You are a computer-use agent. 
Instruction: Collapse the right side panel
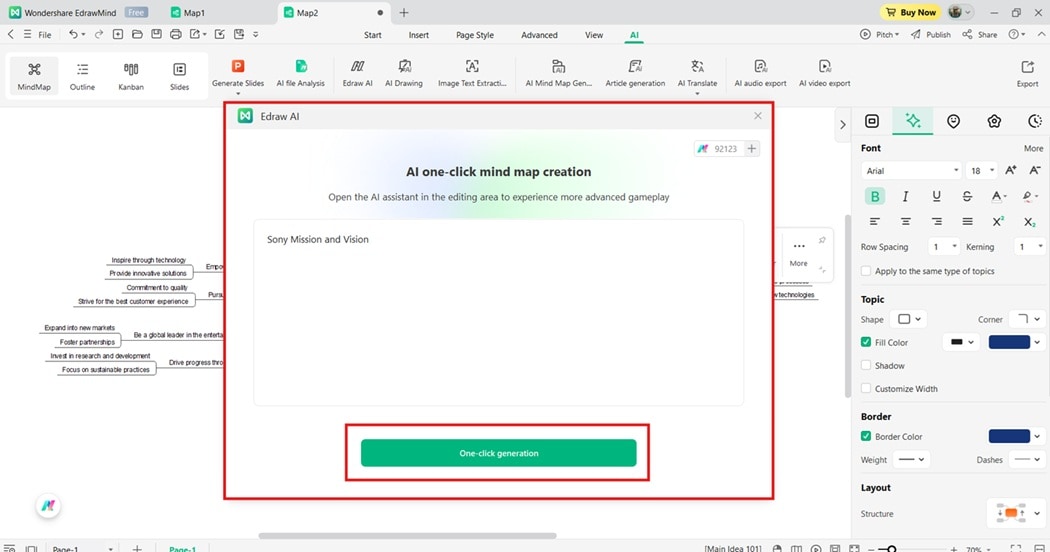(x=842, y=124)
